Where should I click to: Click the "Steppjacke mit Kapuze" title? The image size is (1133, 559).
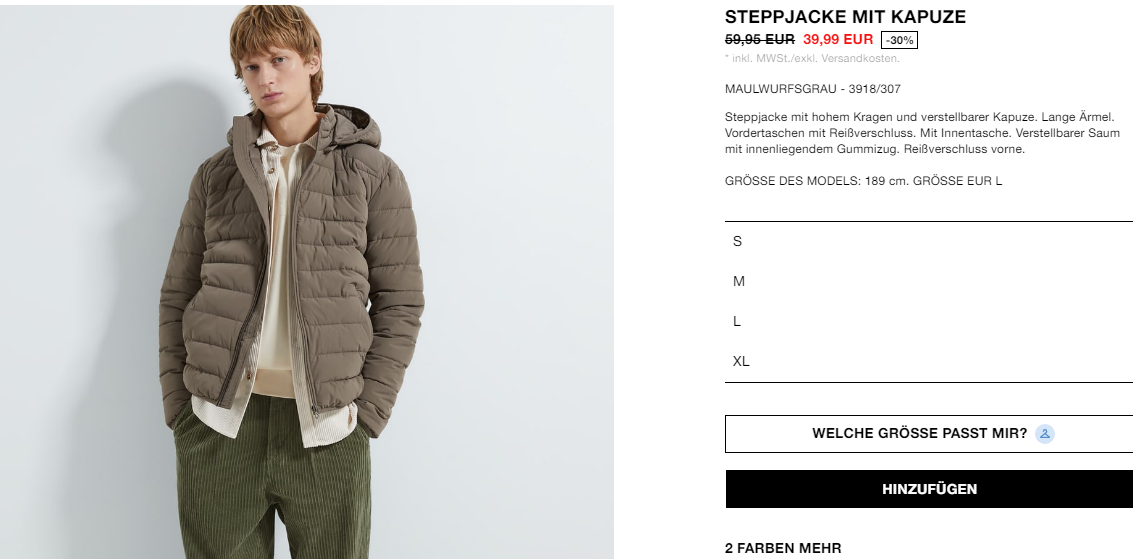point(845,17)
